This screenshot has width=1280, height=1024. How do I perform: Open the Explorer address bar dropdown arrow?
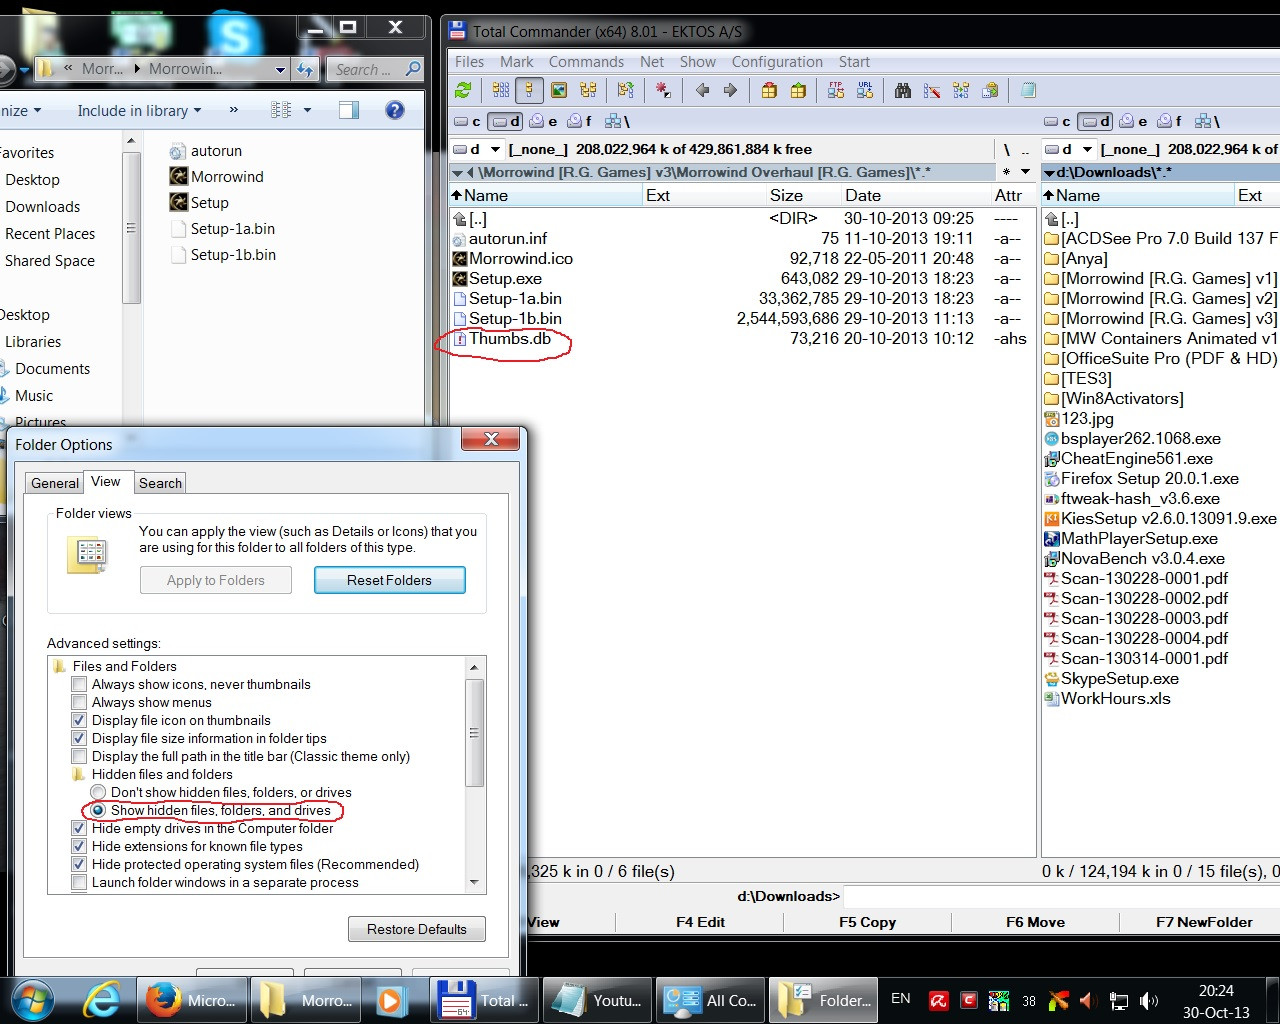tap(280, 69)
